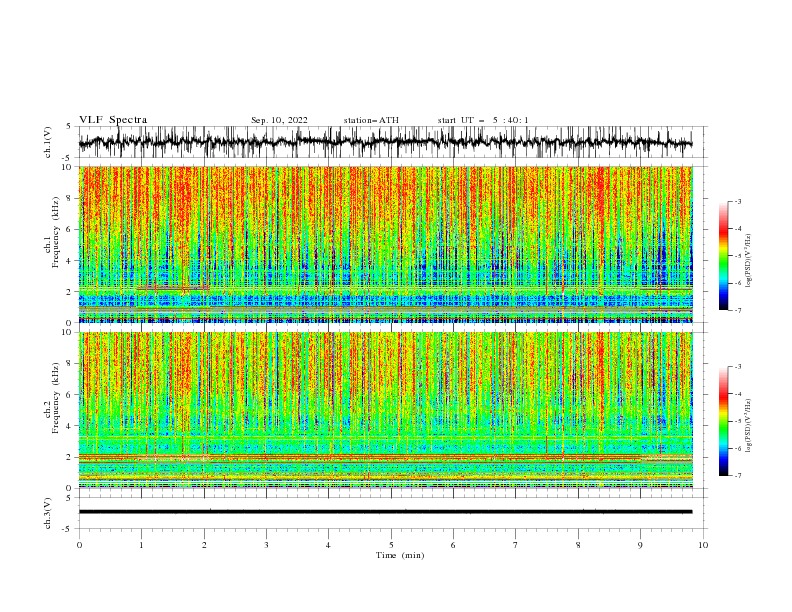Click time axis tick label "7"
792x612 pixels.
coord(516,545)
